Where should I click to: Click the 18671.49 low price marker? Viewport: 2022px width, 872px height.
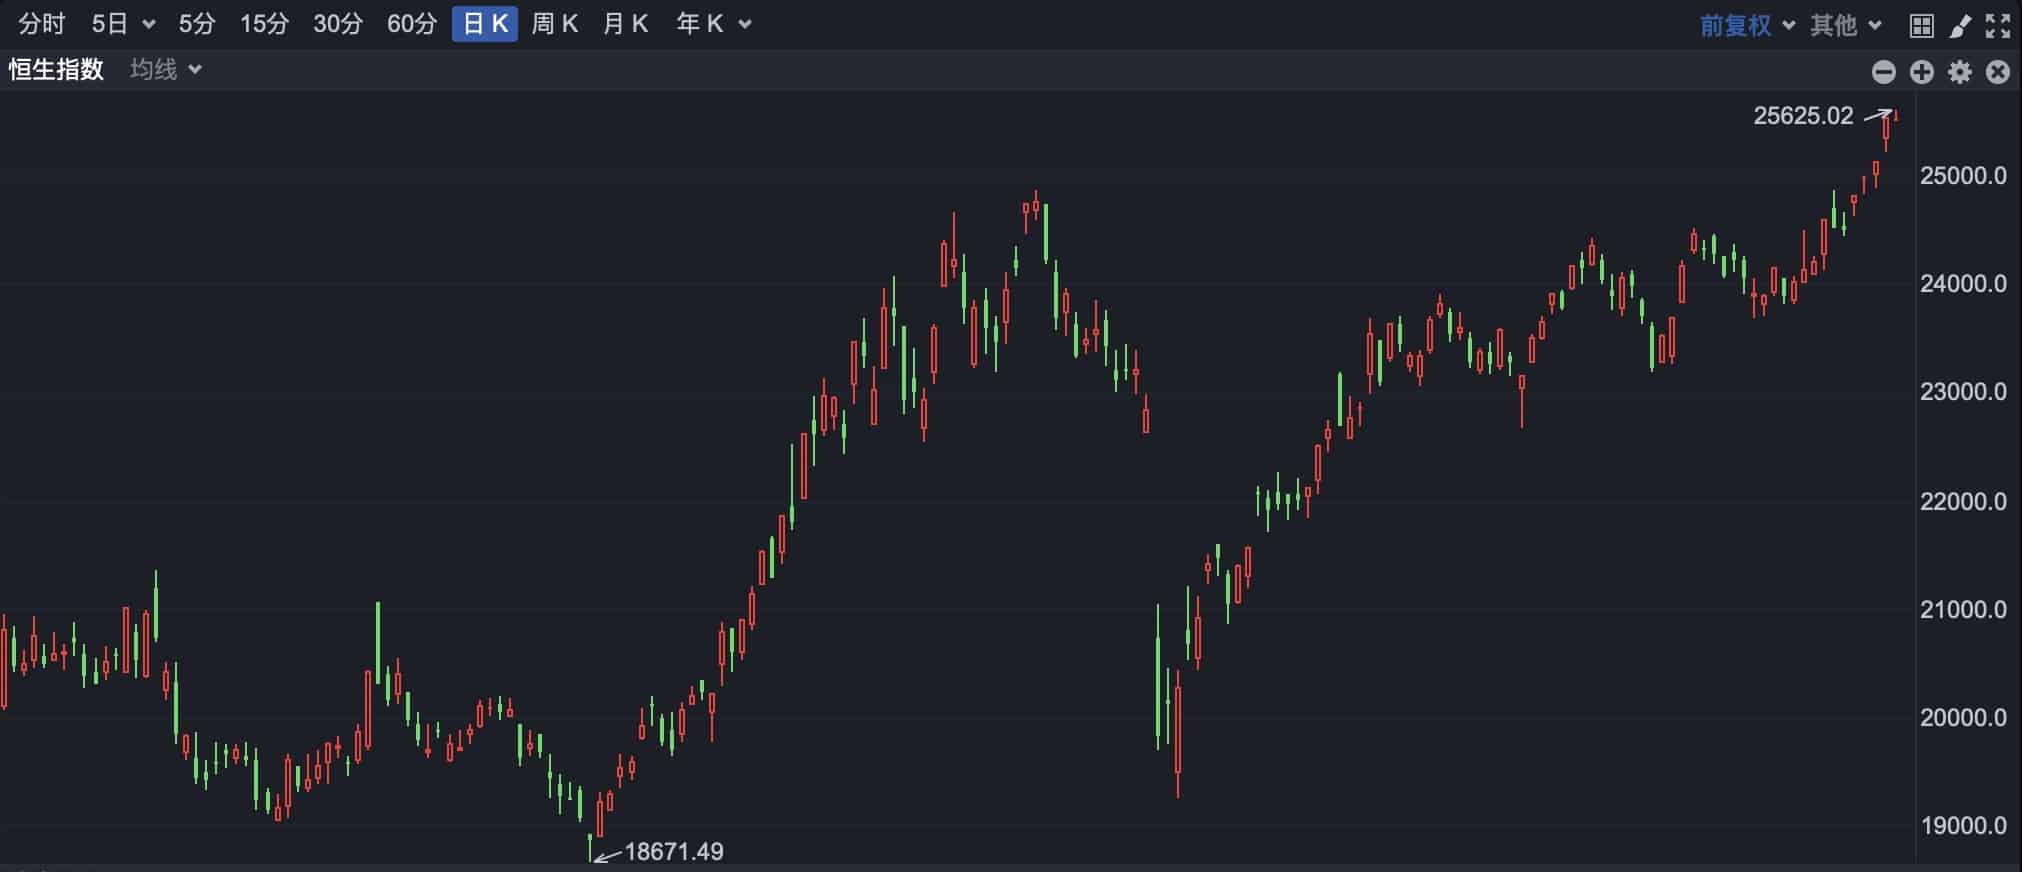pyautogui.click(x=673, y=852)
